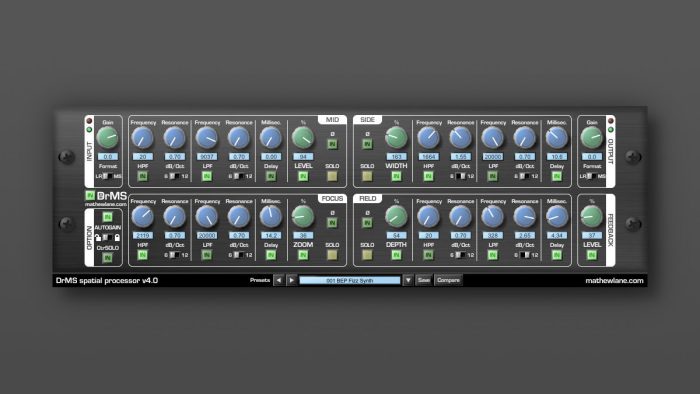Flip the FIELD LPF 6/12 dB/Oct switch
700x394 pixels.
point(525,255)
